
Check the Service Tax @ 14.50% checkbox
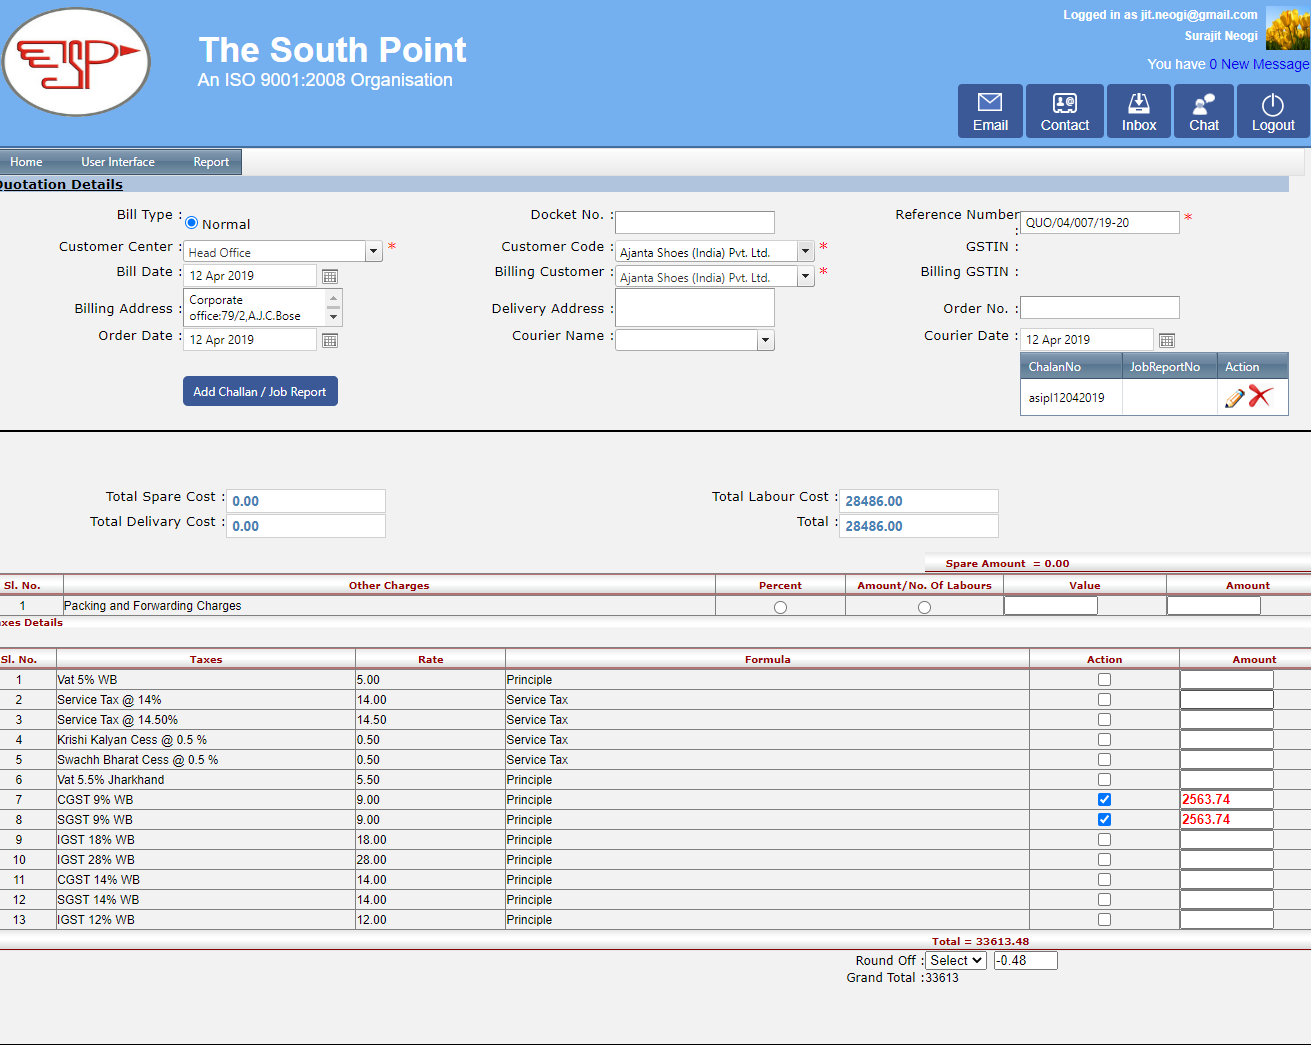point(1104,720)
